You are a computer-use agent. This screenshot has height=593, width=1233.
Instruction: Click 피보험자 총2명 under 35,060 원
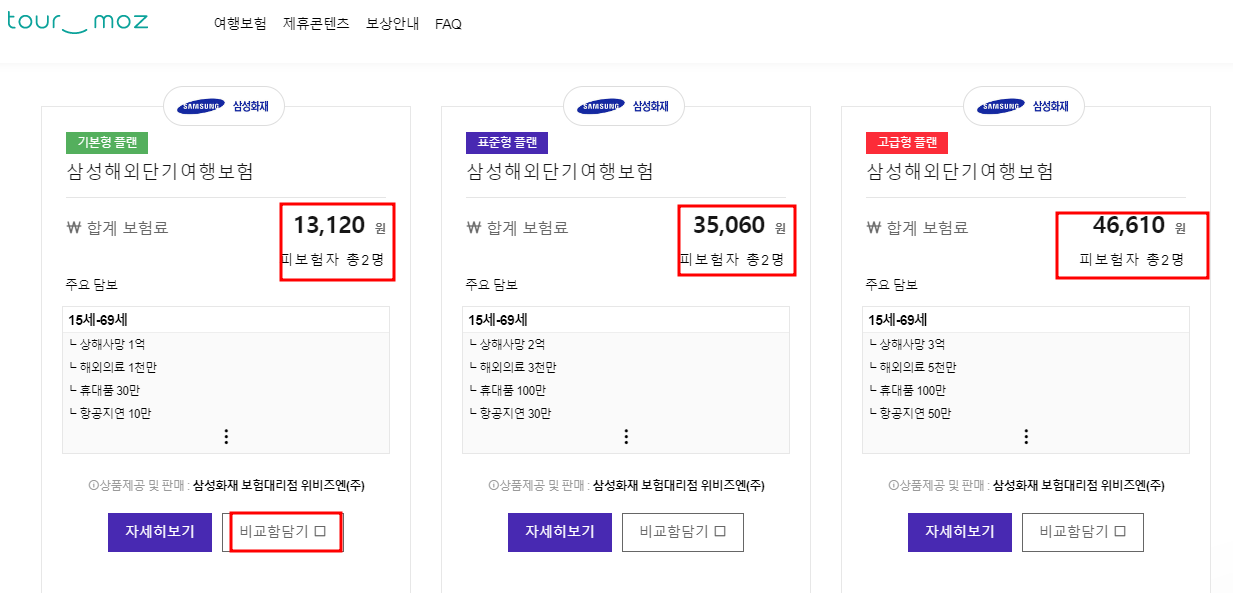733,260
